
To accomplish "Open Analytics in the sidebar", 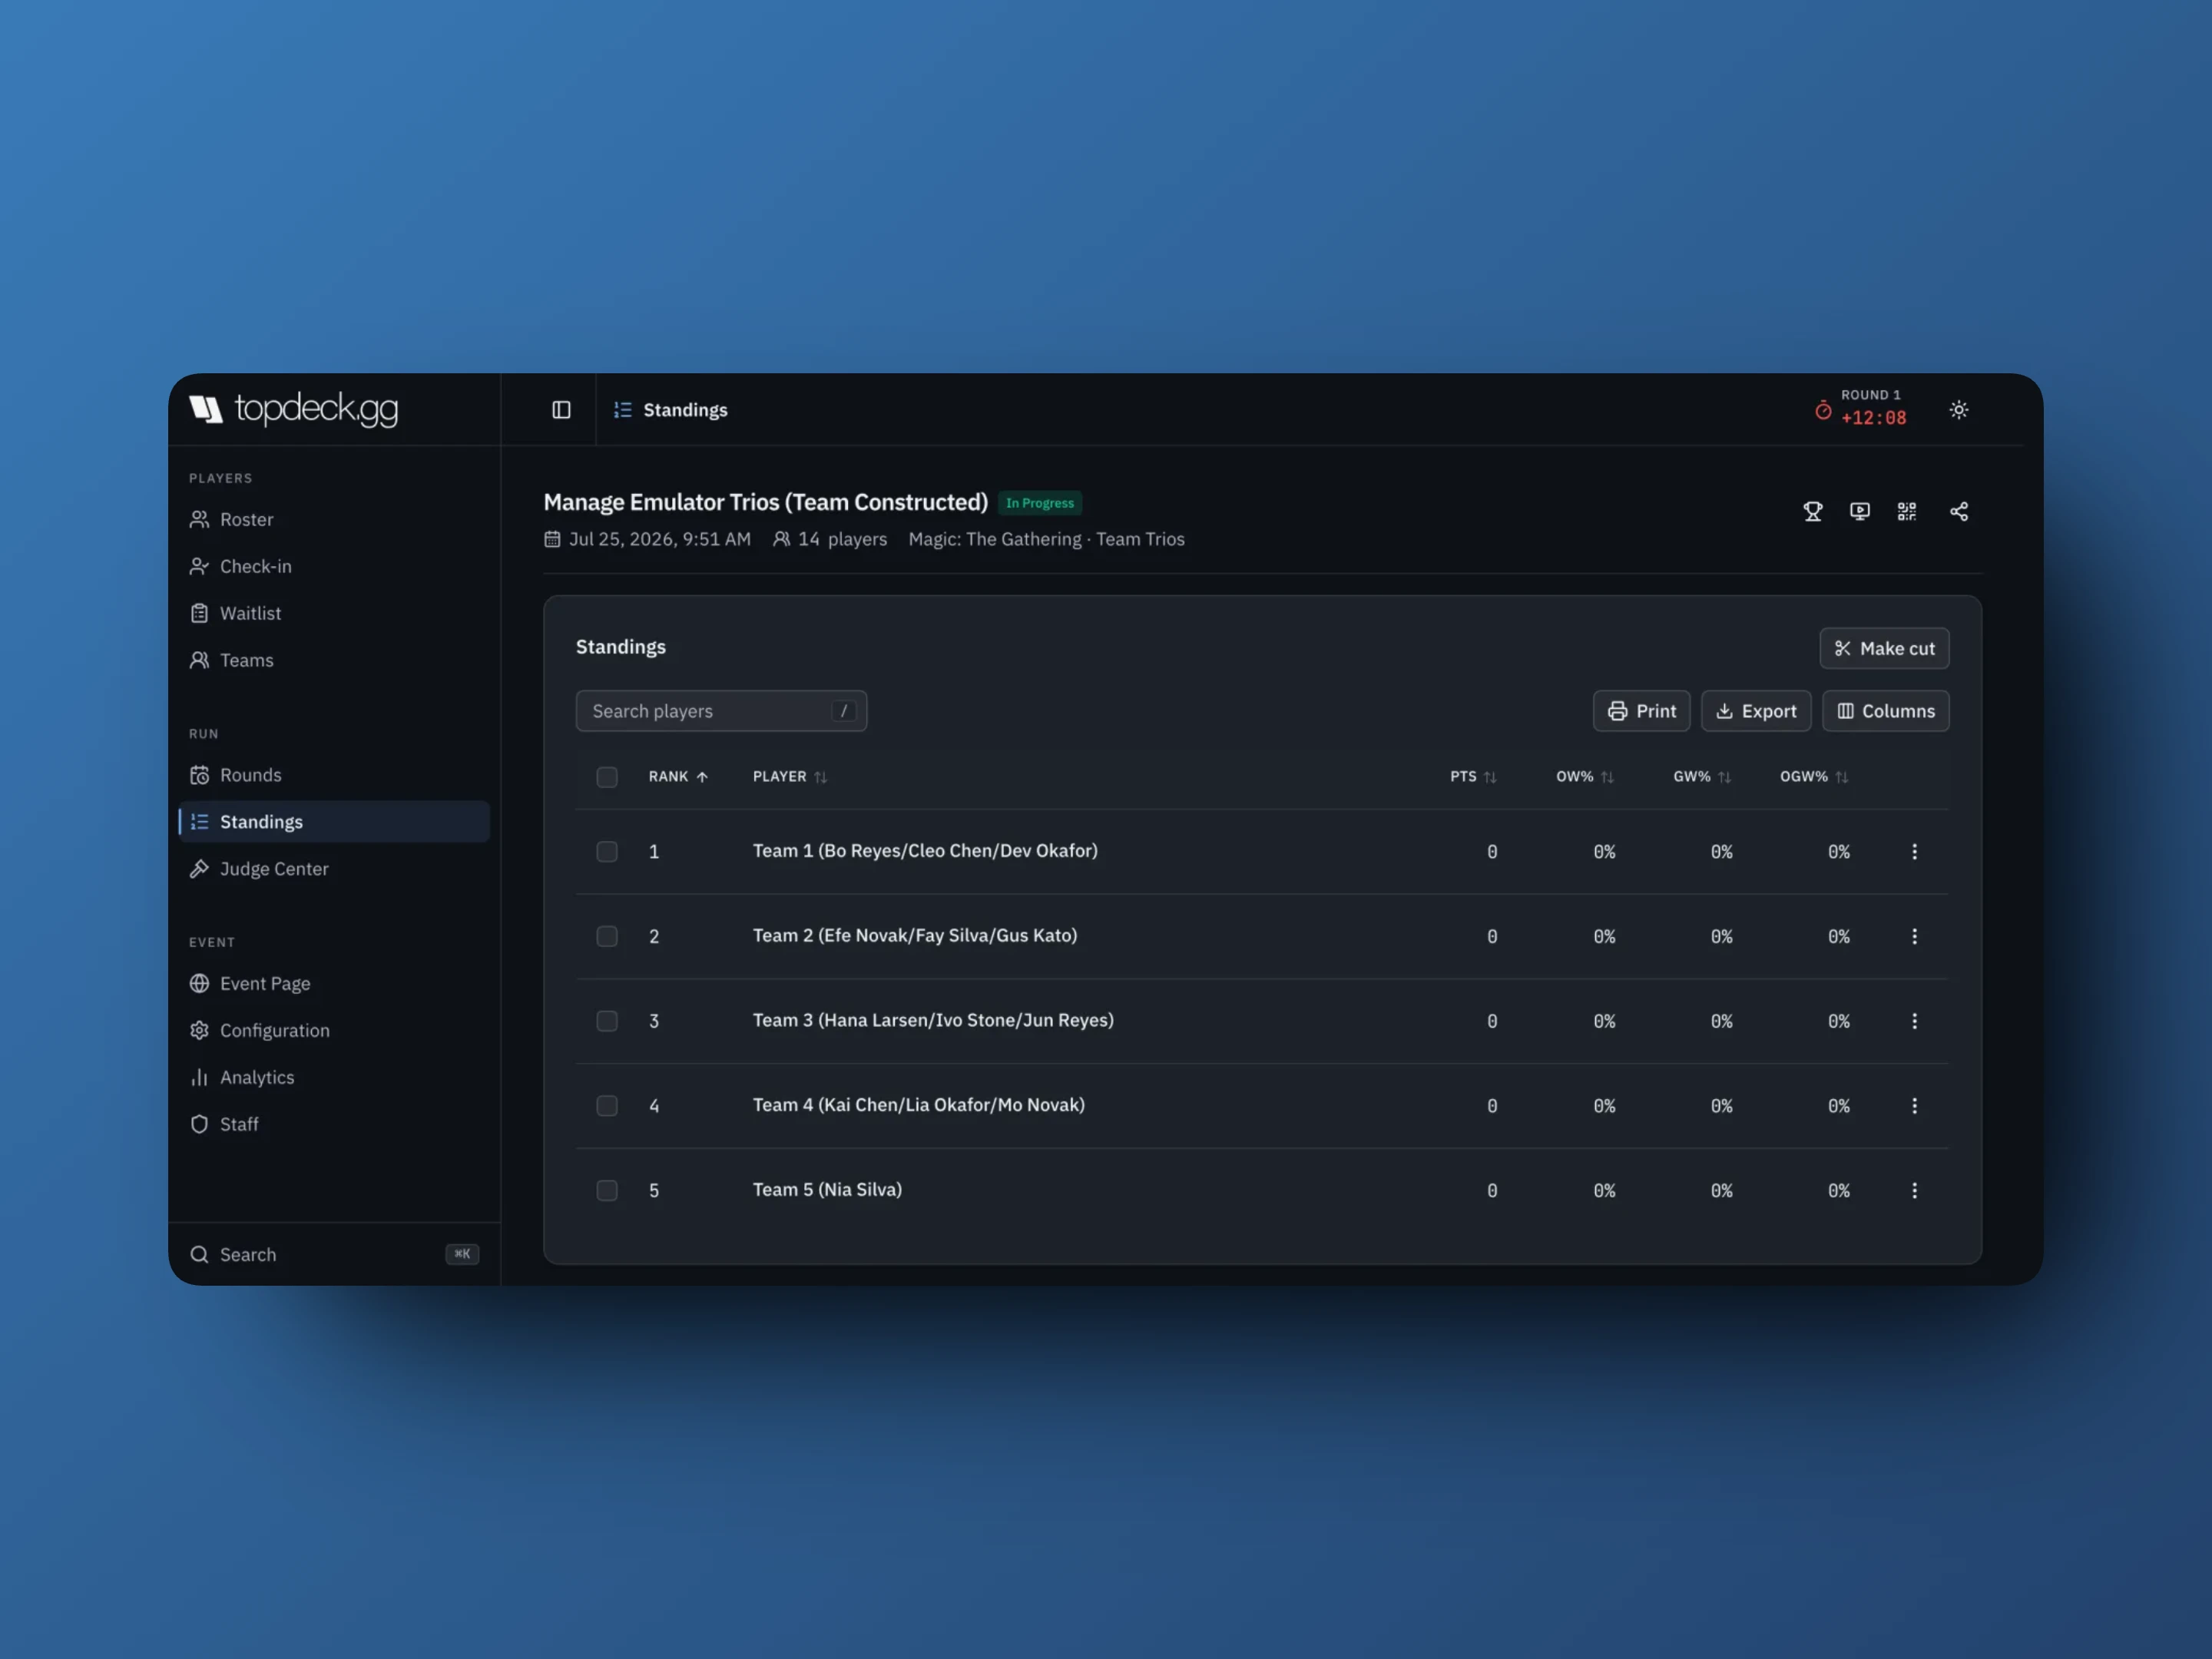I will point(334,1077).
